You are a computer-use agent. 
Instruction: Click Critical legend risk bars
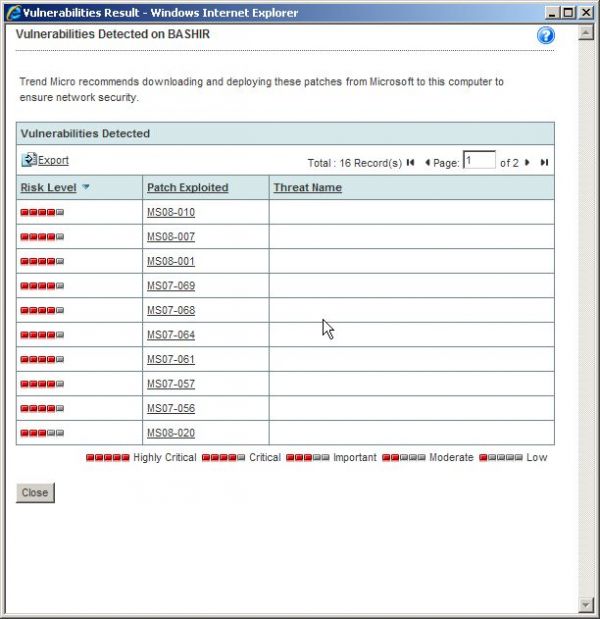point(223,458)
